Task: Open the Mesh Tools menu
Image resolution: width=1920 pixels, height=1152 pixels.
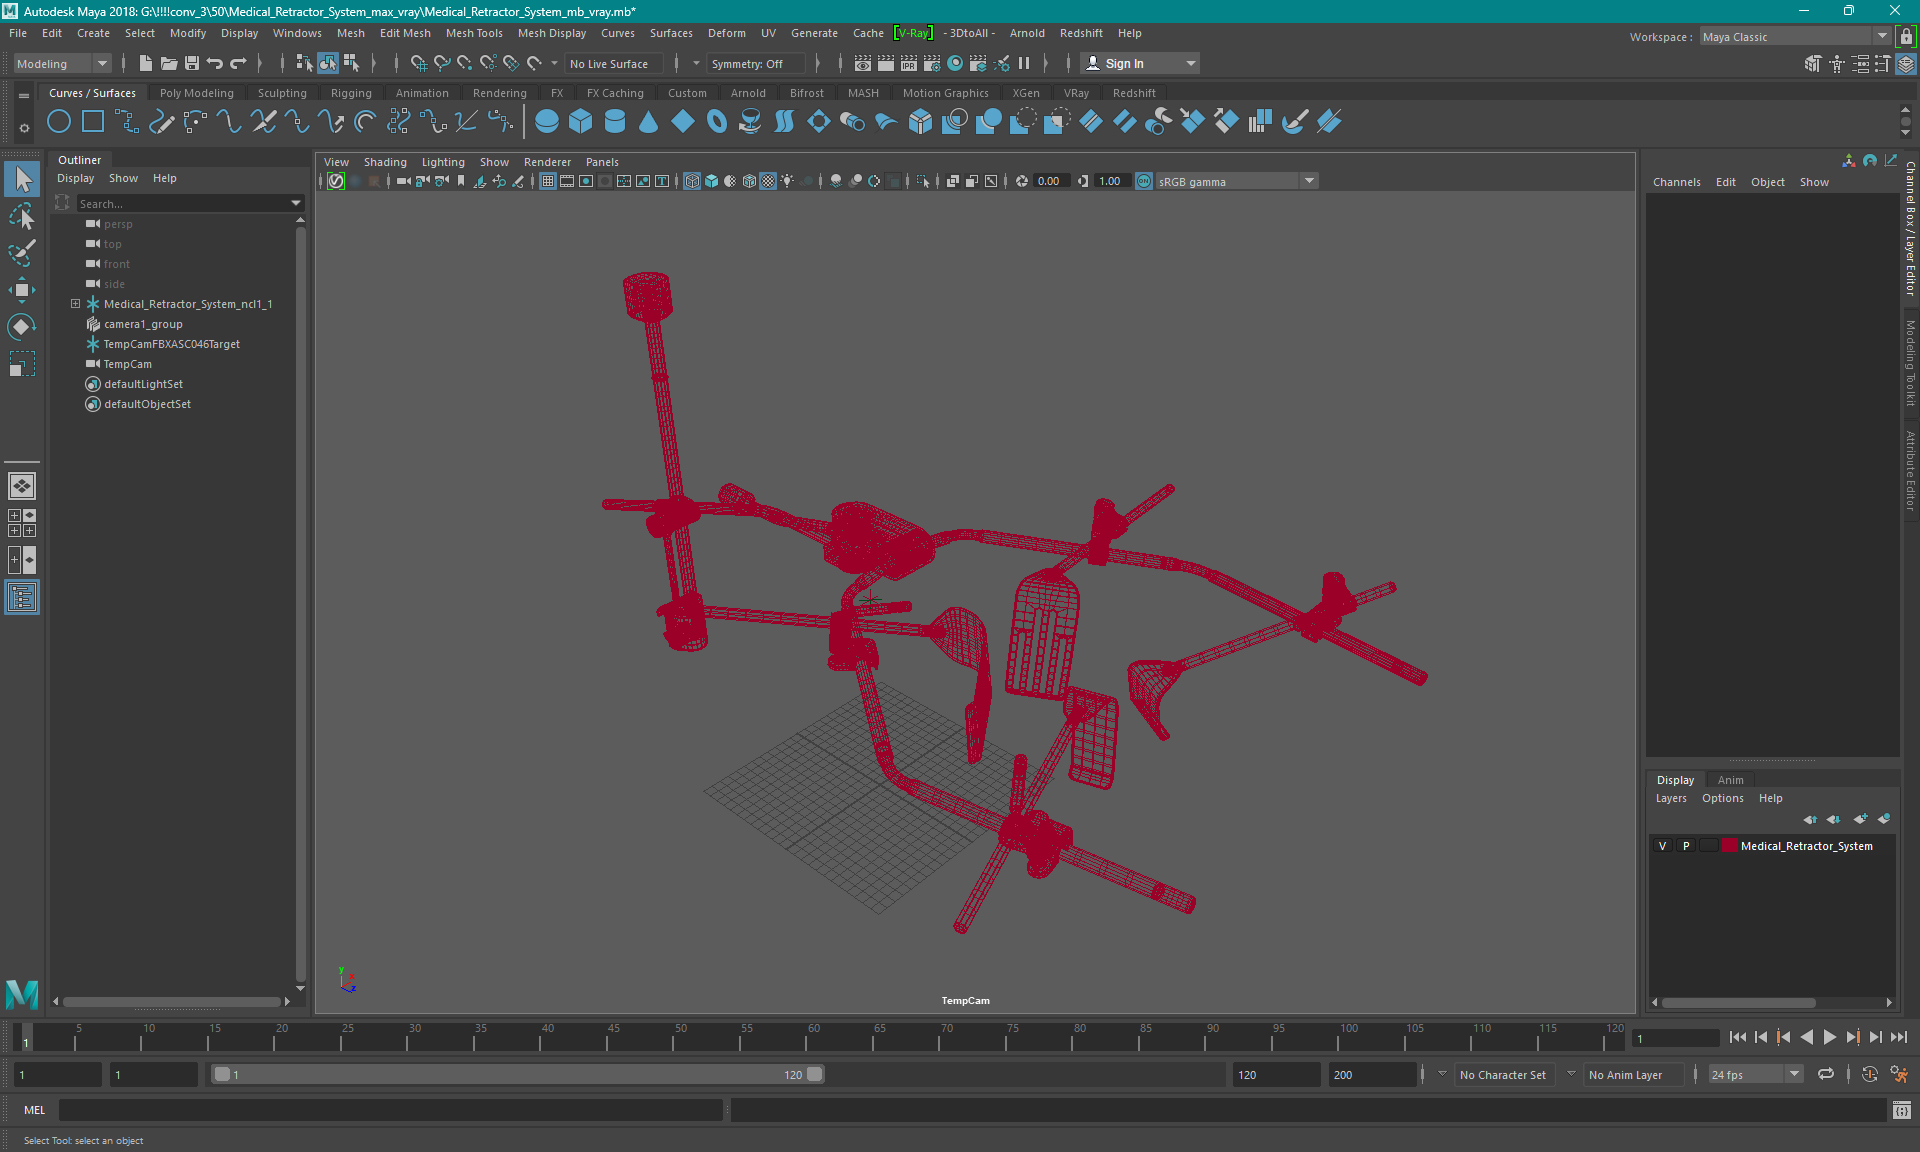Action: [474, 33]
